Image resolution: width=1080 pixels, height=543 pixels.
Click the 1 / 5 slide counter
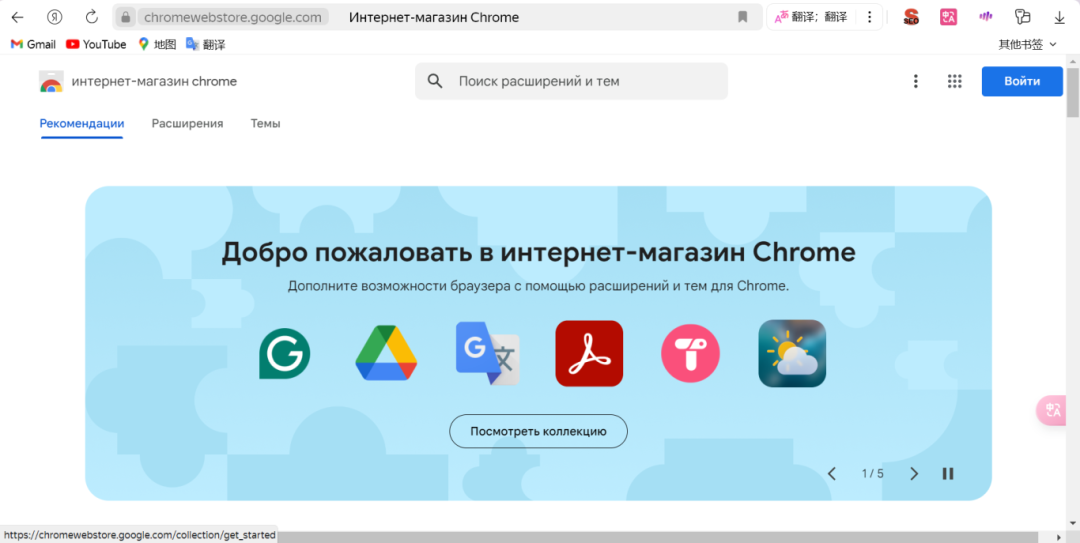[x=873, y=473]
